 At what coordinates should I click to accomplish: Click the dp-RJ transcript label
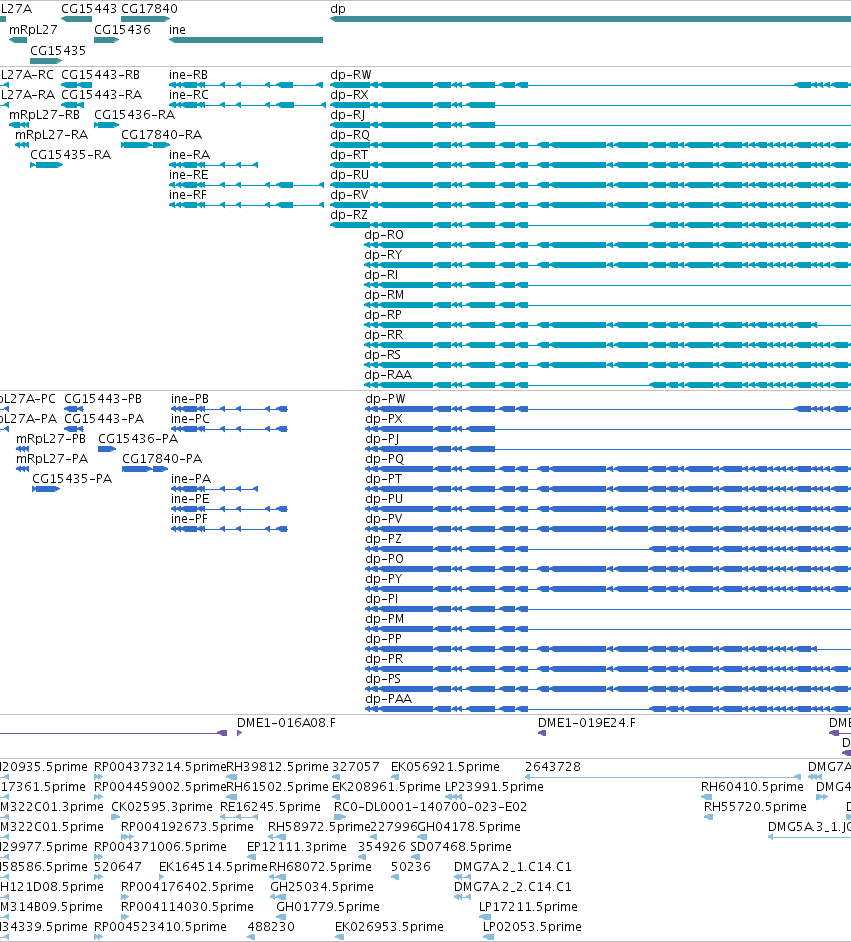point(348,115)
